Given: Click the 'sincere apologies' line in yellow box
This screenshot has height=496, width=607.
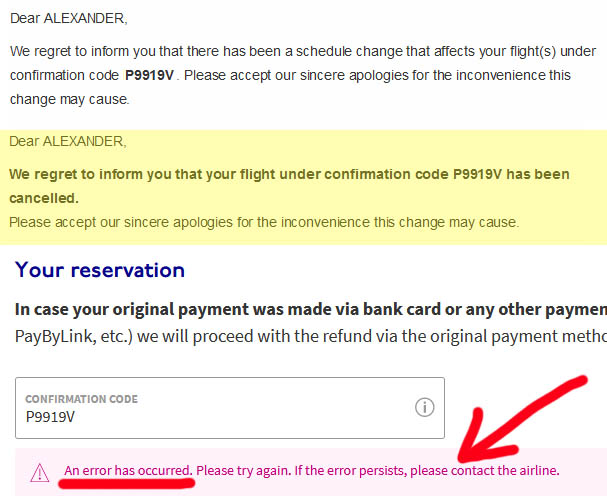Looking at the screenshot, I should pyautogui.click(x=264, y=222).
